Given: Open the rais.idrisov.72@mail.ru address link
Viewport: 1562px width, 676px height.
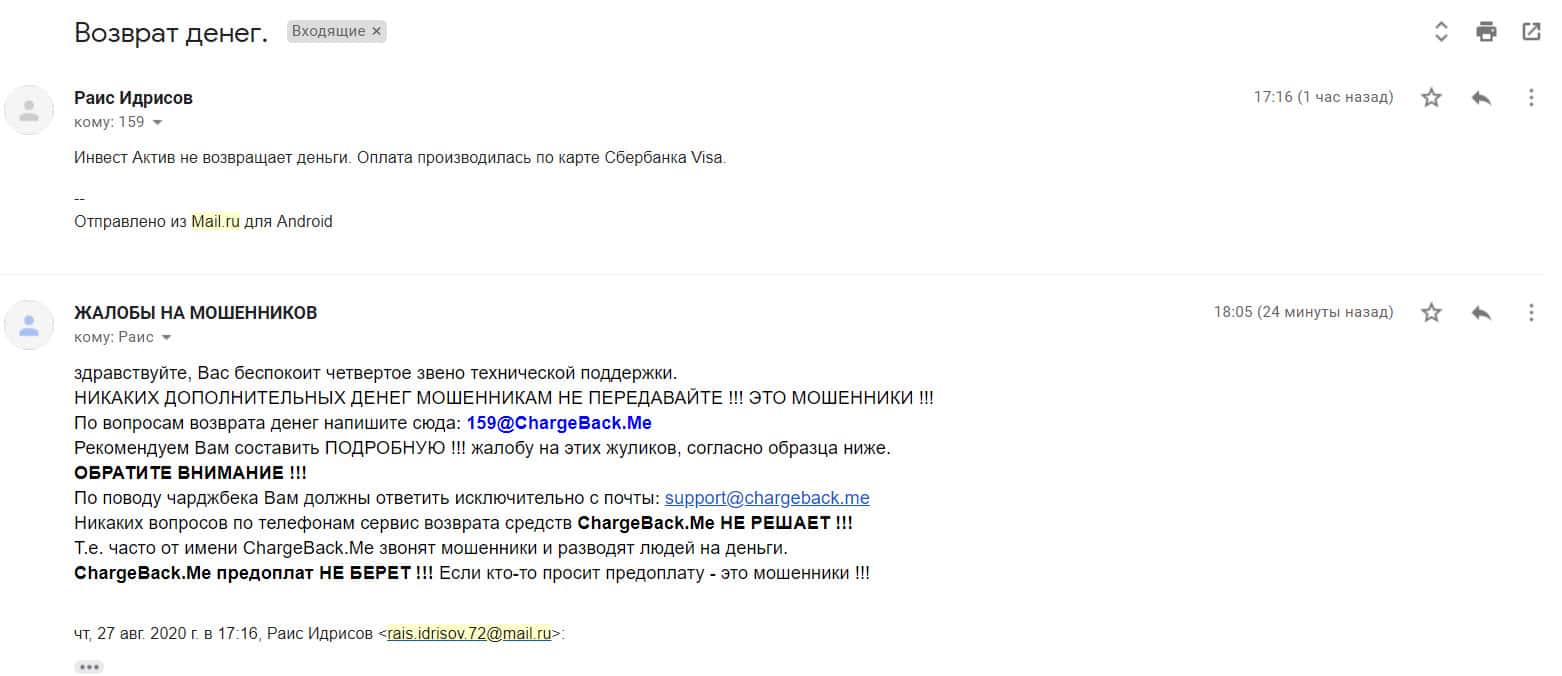Looking at the screenshot, I should [470, 633].
